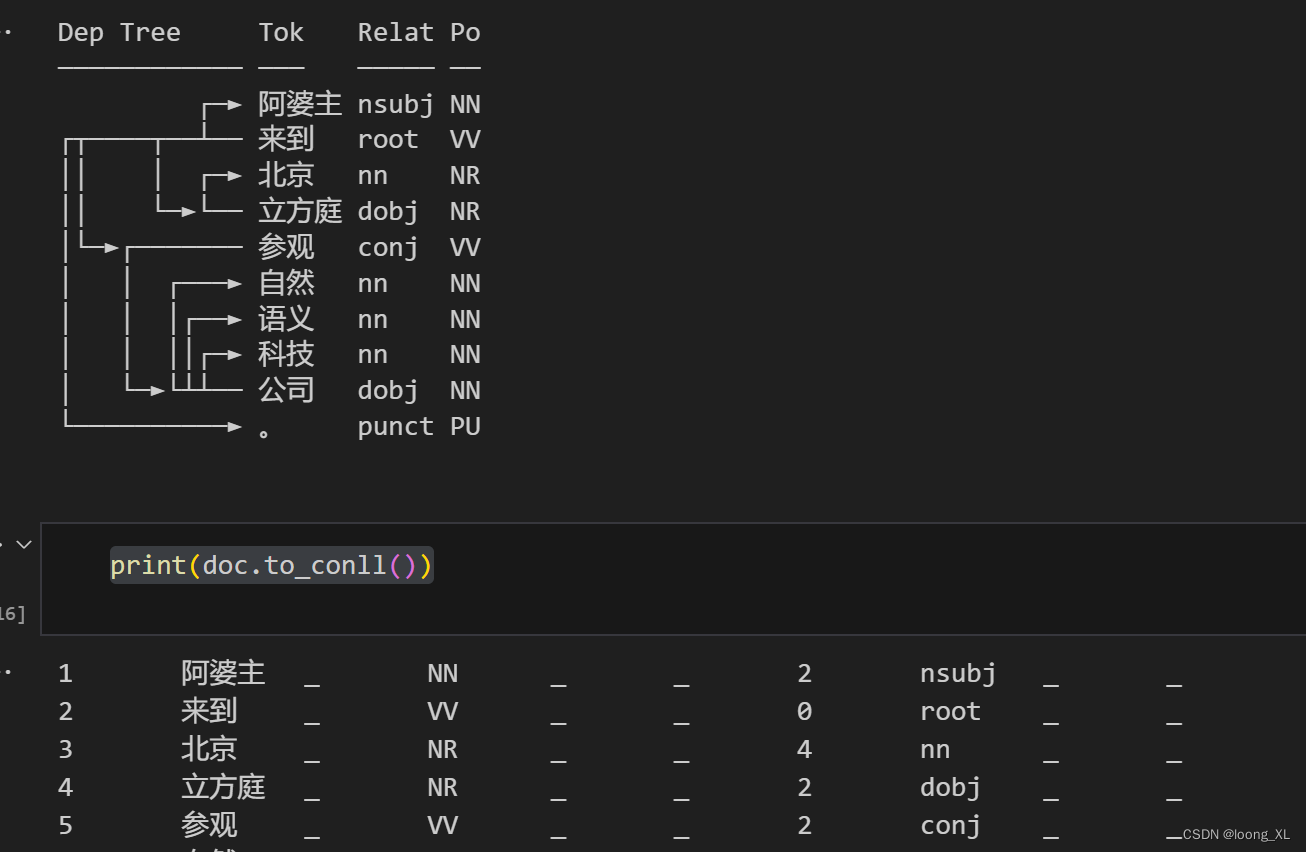Click 'conj' in the CoNLL output
This screenshot has height=852, width=1306.
[950, 825]
